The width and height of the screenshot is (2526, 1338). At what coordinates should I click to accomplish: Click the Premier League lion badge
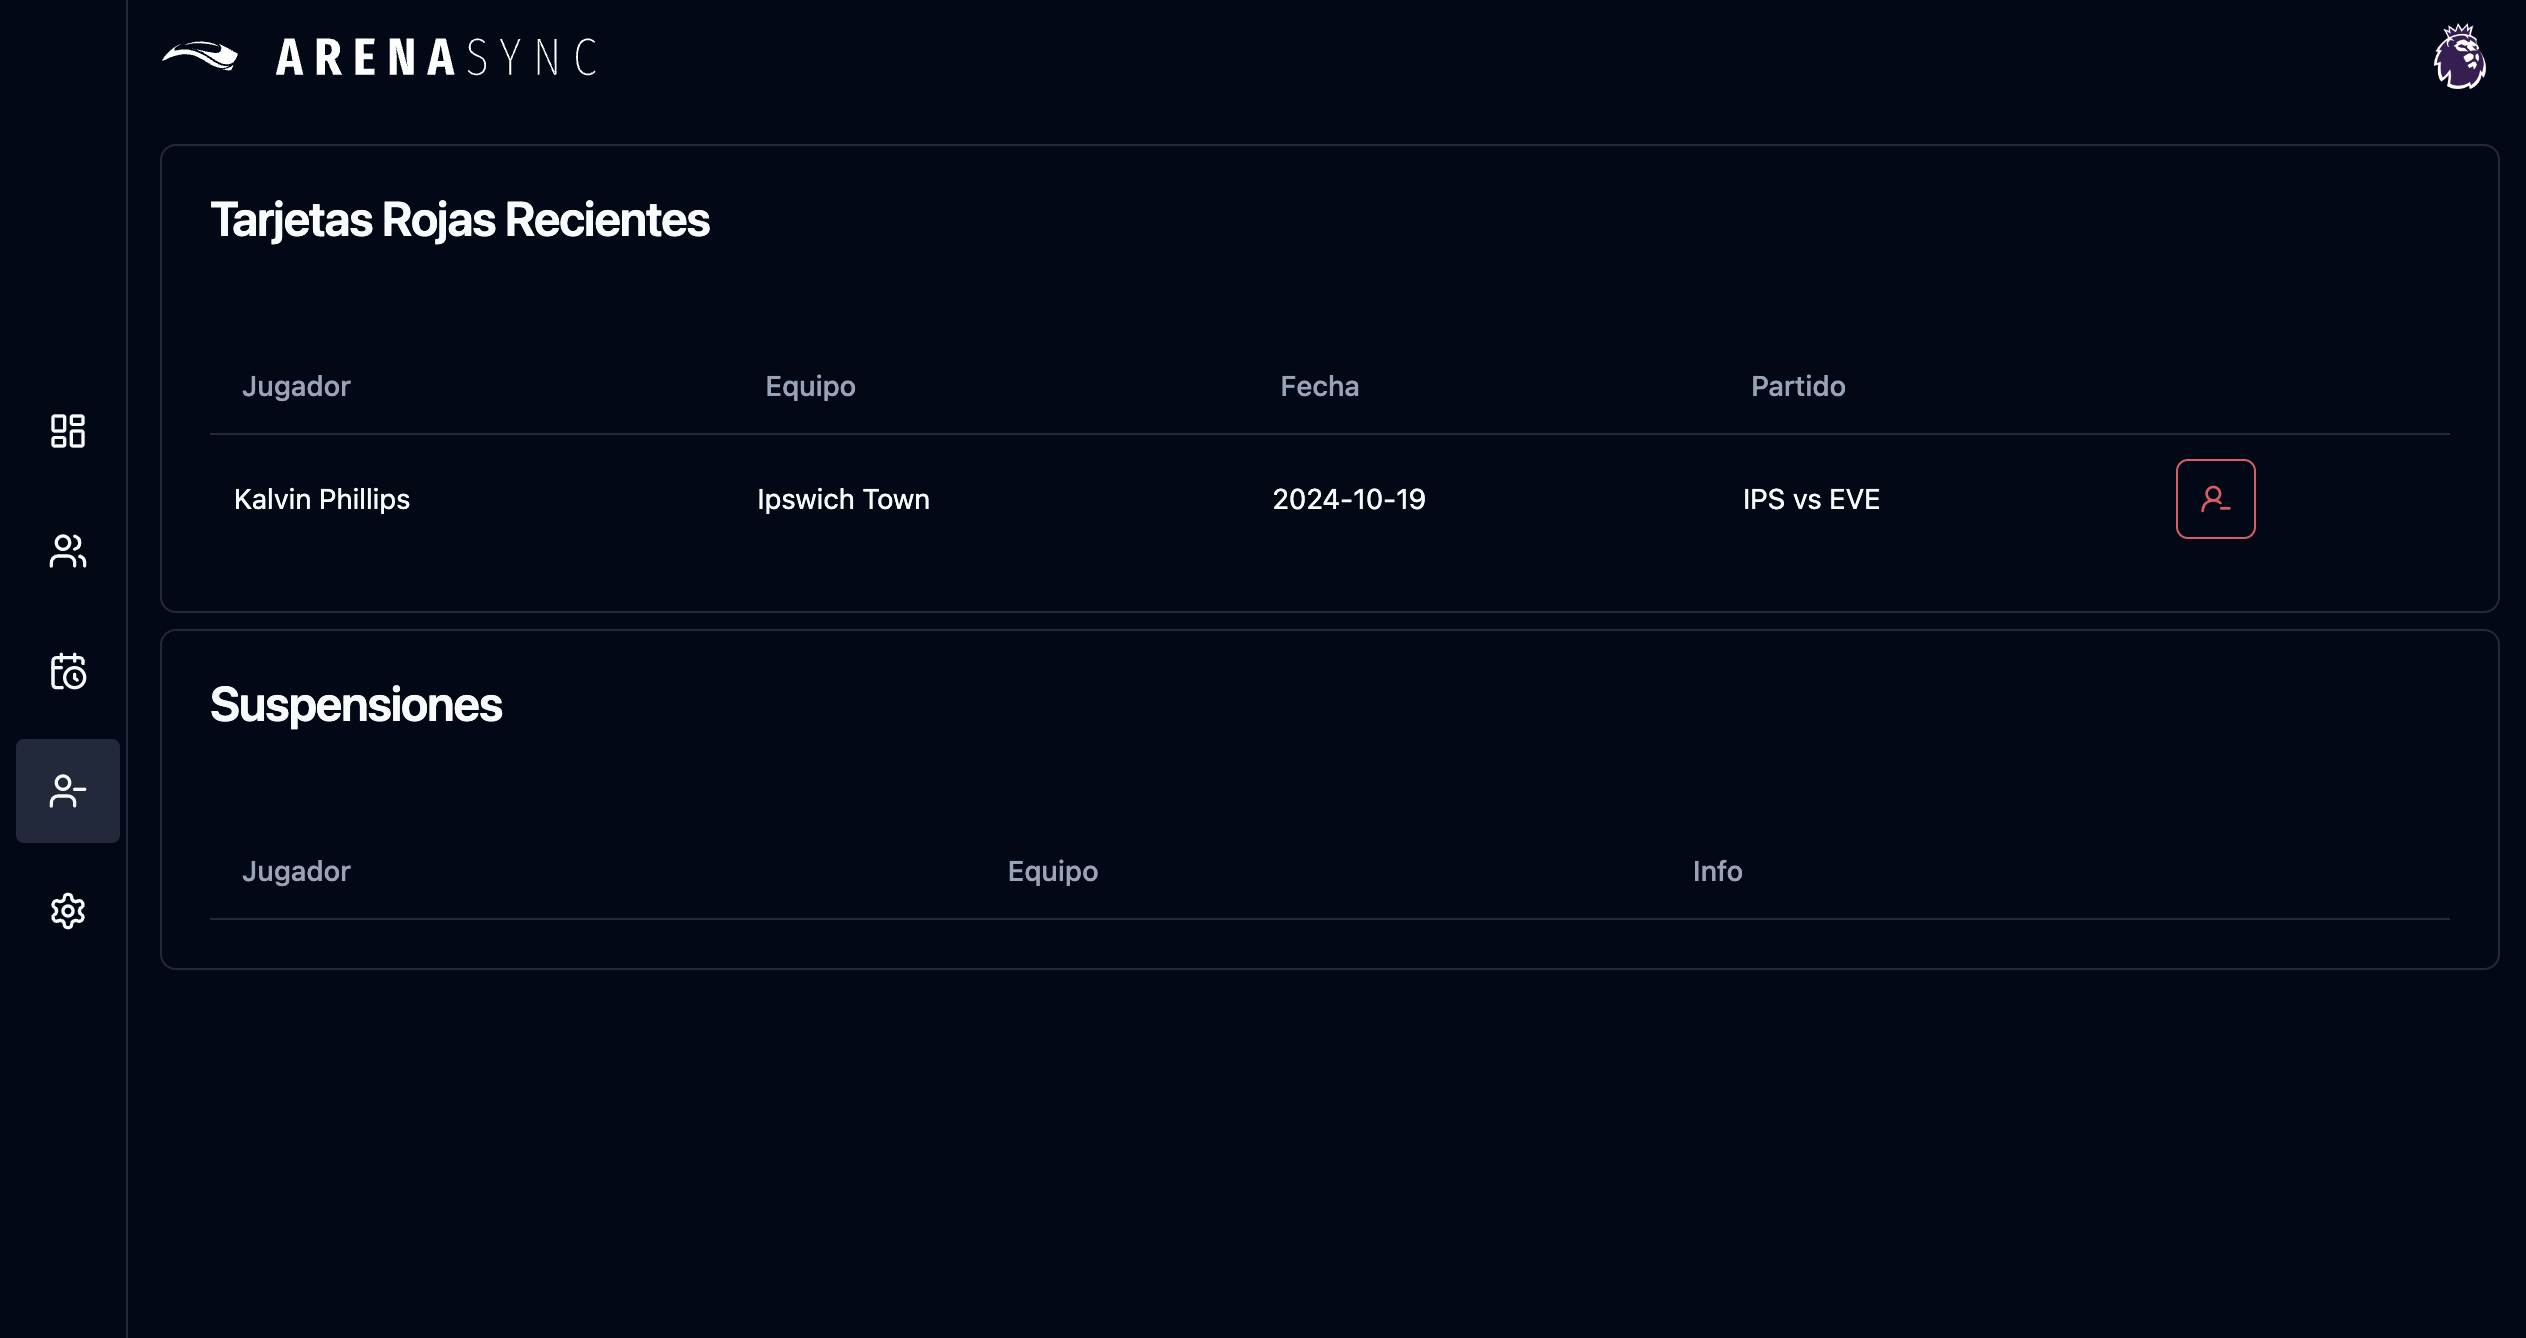tap(2460, 57)
